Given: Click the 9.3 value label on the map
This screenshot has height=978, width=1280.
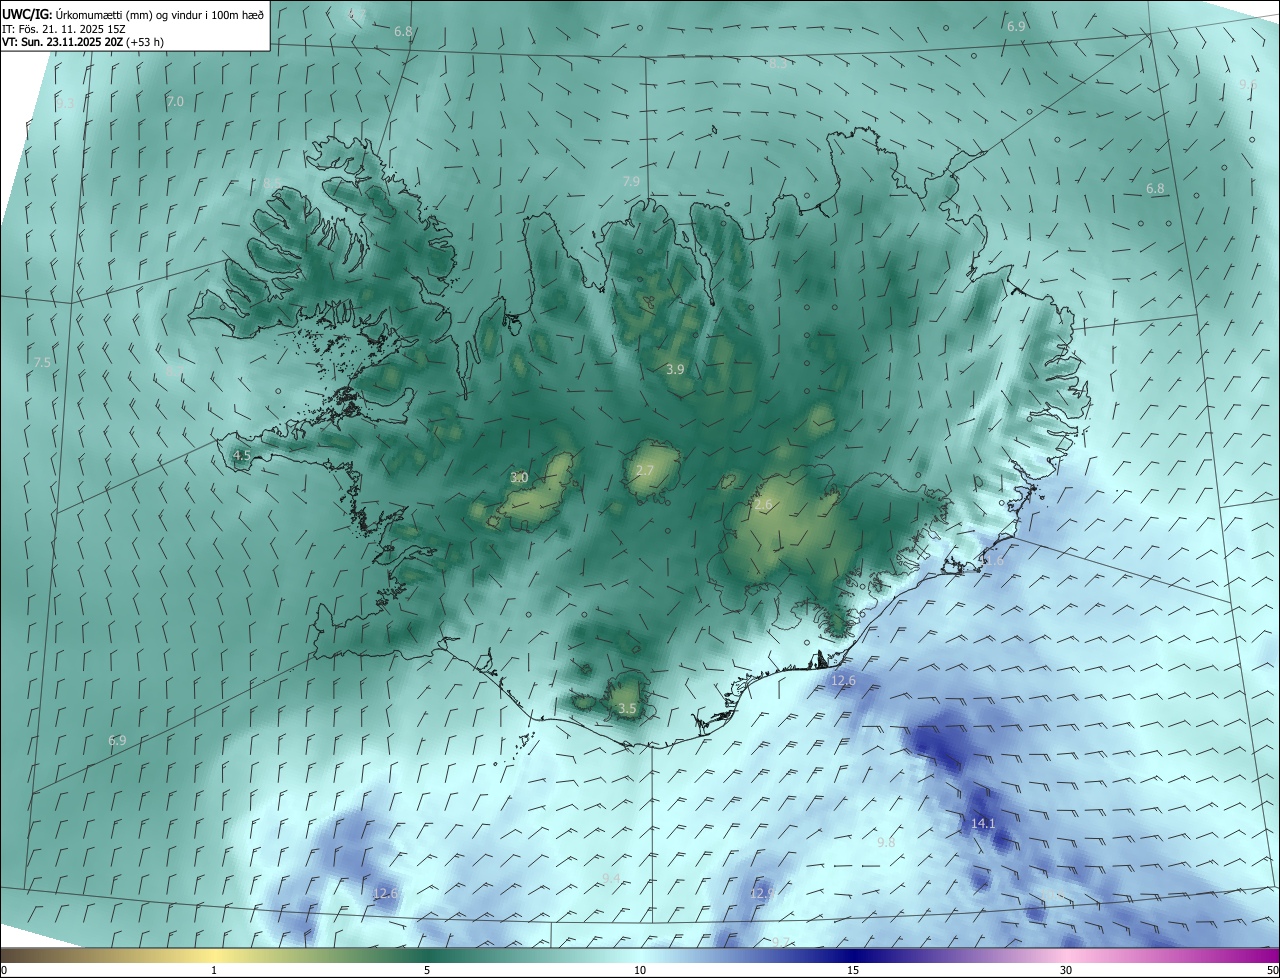Looking at the screenshot, I should coord(65,103).
